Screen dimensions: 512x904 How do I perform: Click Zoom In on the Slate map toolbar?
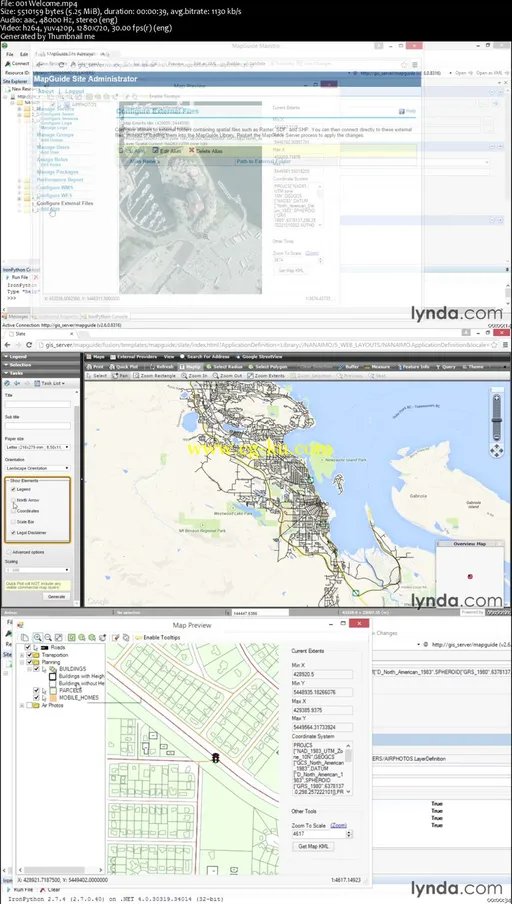click(x=194, y=376)
